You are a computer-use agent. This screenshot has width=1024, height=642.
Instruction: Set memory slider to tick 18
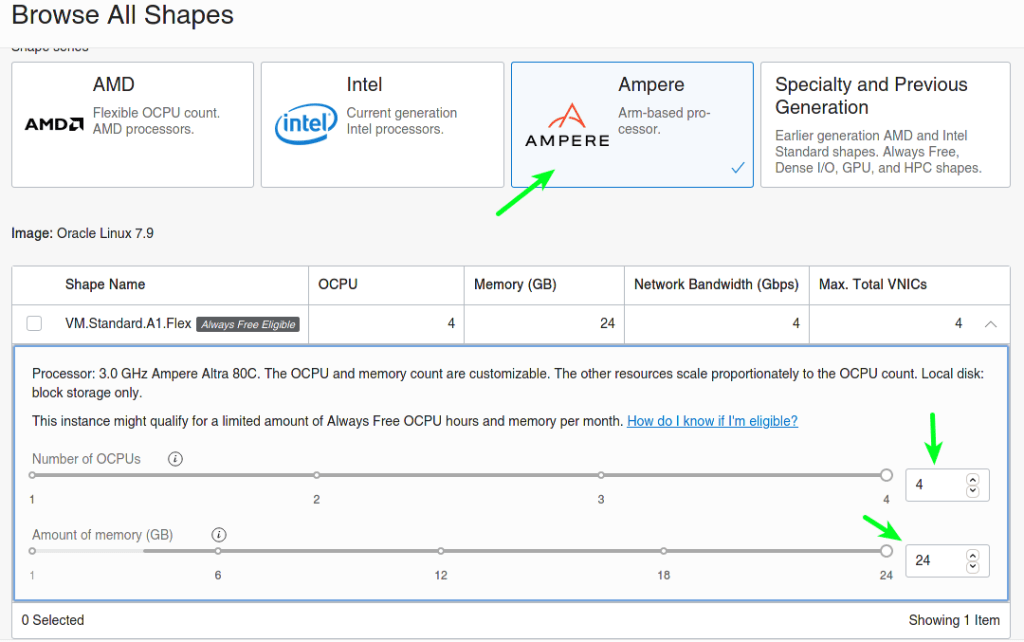pos(664,551)
